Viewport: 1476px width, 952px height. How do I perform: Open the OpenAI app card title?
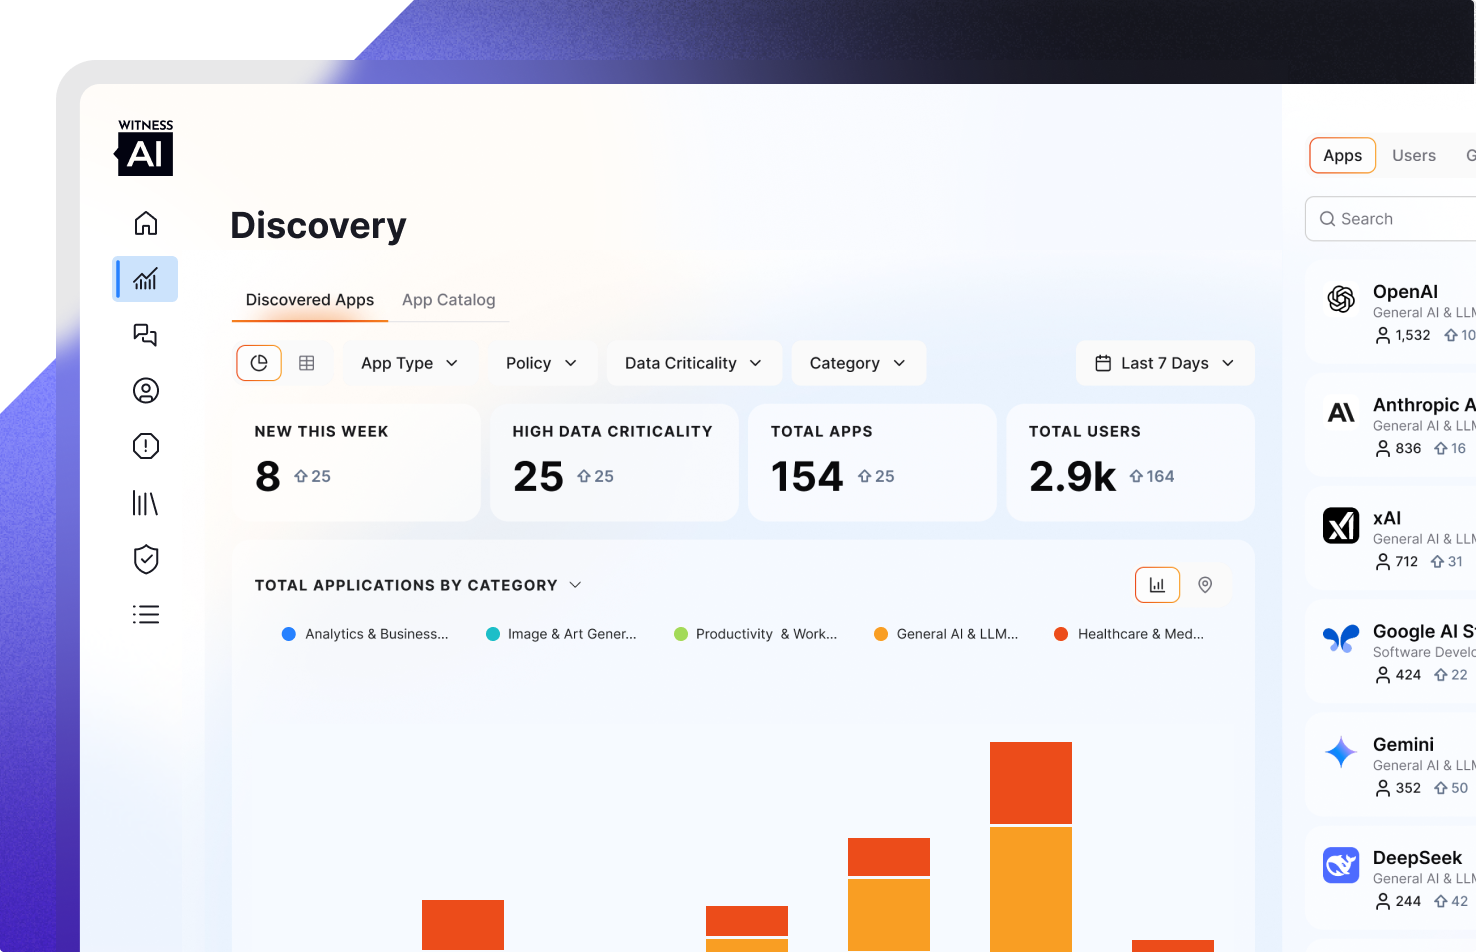[1405, 292]
